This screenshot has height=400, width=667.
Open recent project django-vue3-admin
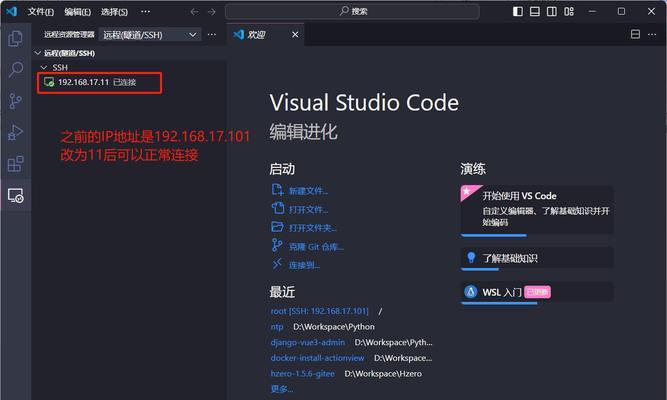click(308, 343)
